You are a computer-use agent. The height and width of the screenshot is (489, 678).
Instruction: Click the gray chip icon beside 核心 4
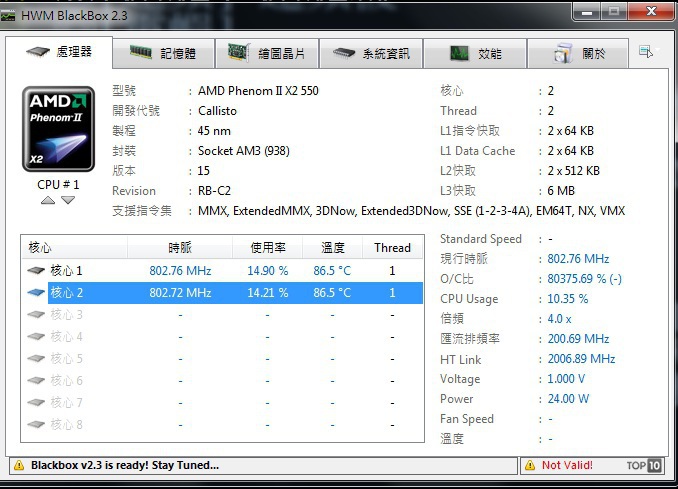[36, 336]
